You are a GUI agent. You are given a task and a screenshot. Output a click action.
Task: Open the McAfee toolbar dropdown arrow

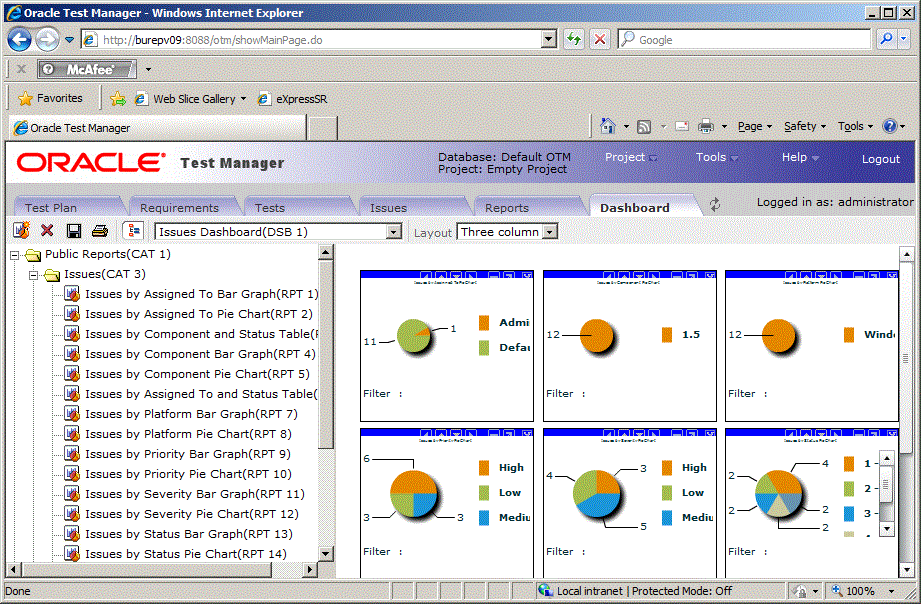tap(148, 69)
